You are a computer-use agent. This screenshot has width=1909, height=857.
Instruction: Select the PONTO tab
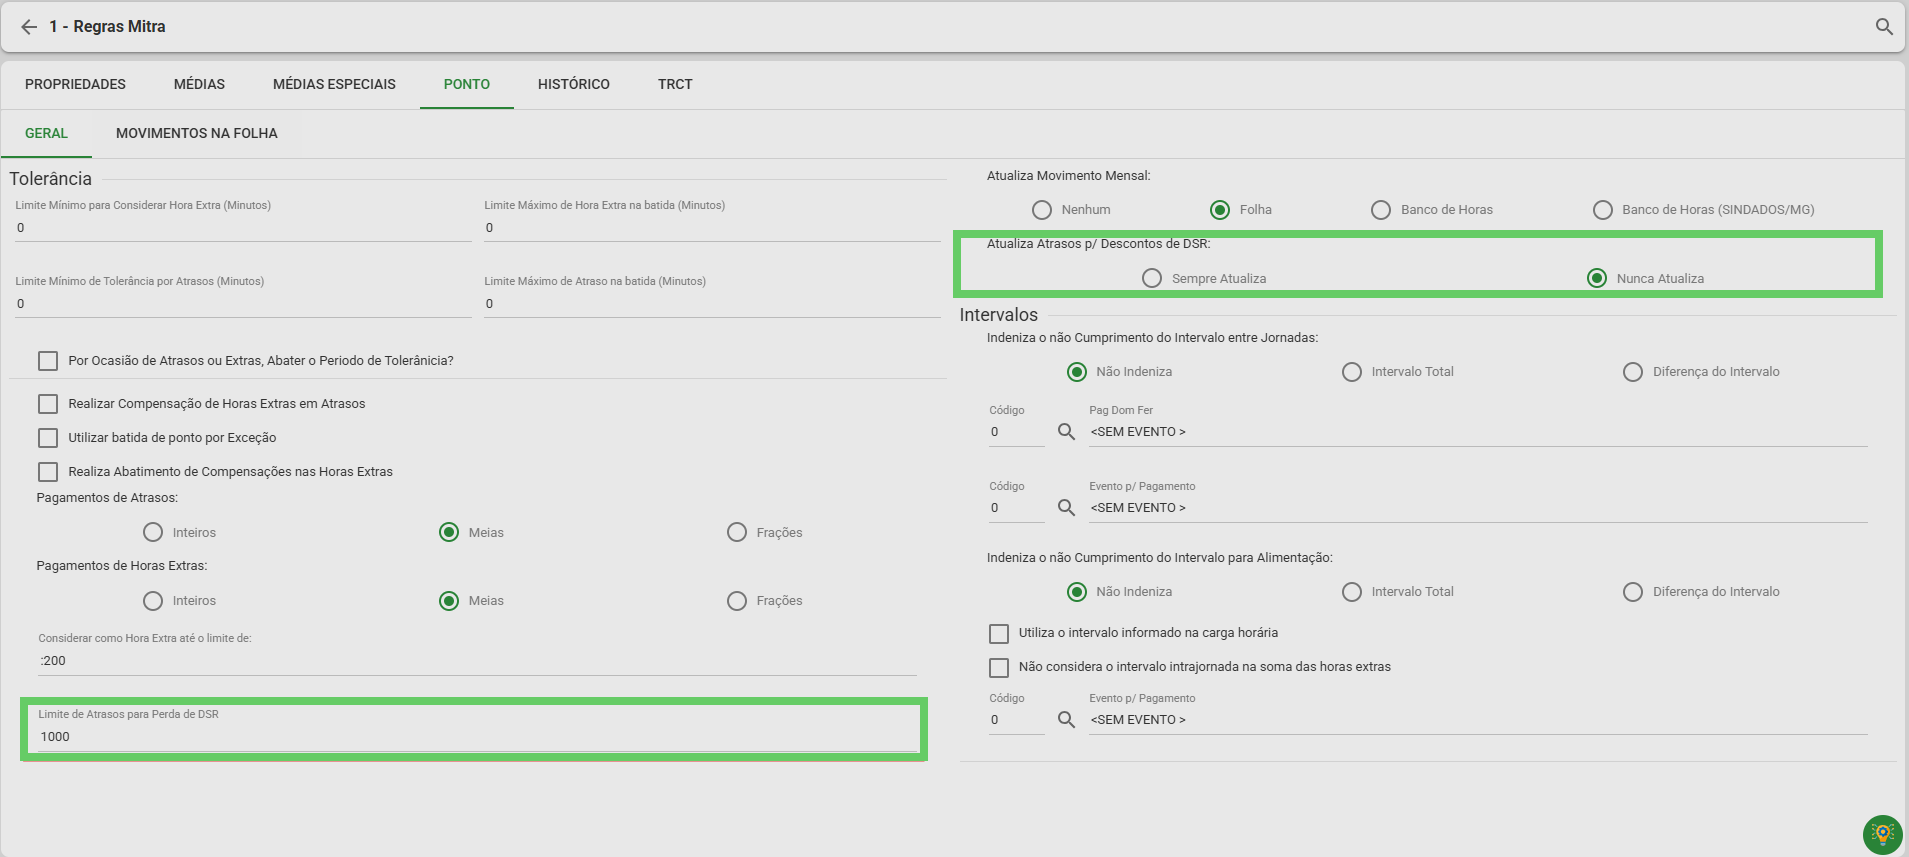[x=467, y=84]
